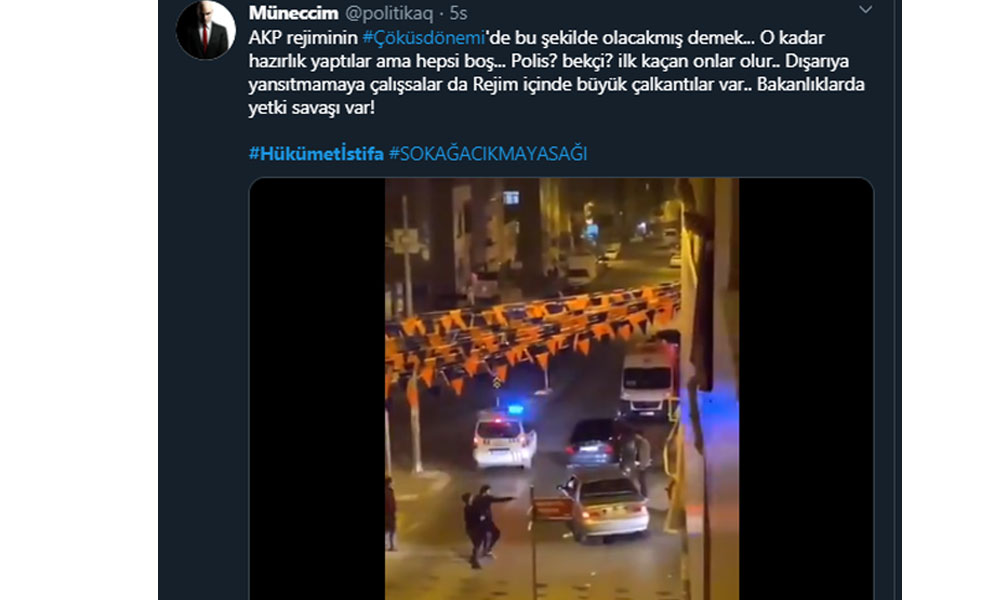This screenshot has width=1000, height=600.
Task: Click the white police car in video
Action: pos(504,441)
